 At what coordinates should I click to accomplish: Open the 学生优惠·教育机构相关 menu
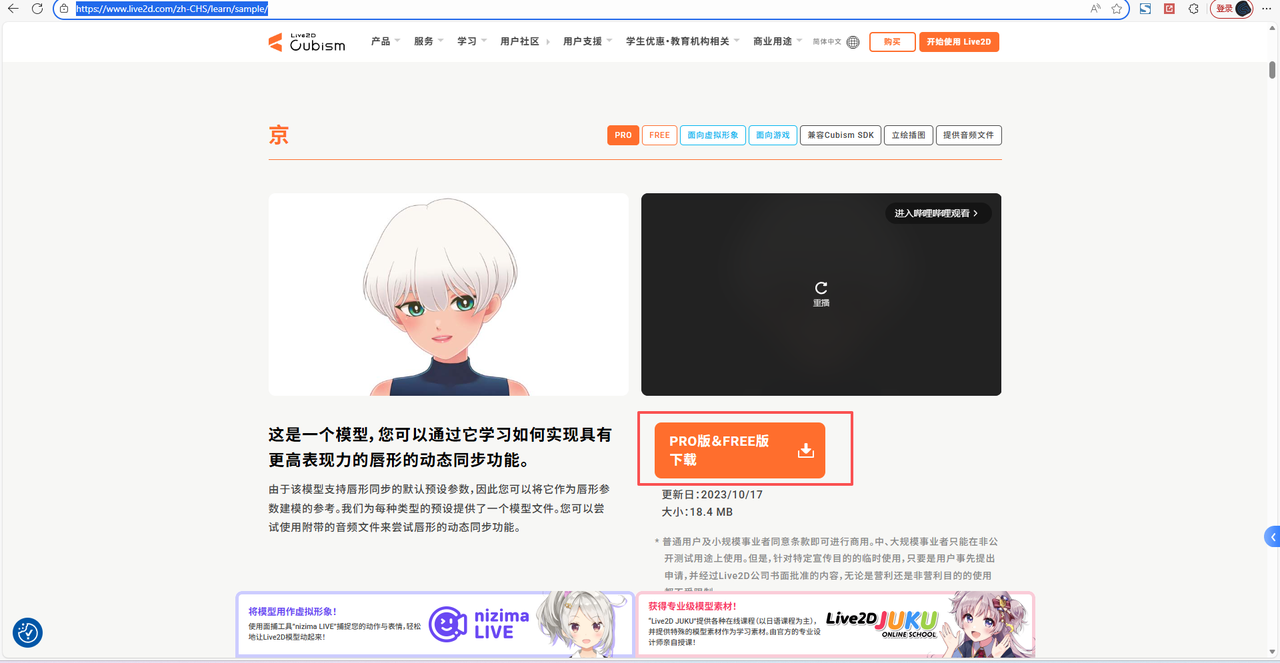point(682,42)
